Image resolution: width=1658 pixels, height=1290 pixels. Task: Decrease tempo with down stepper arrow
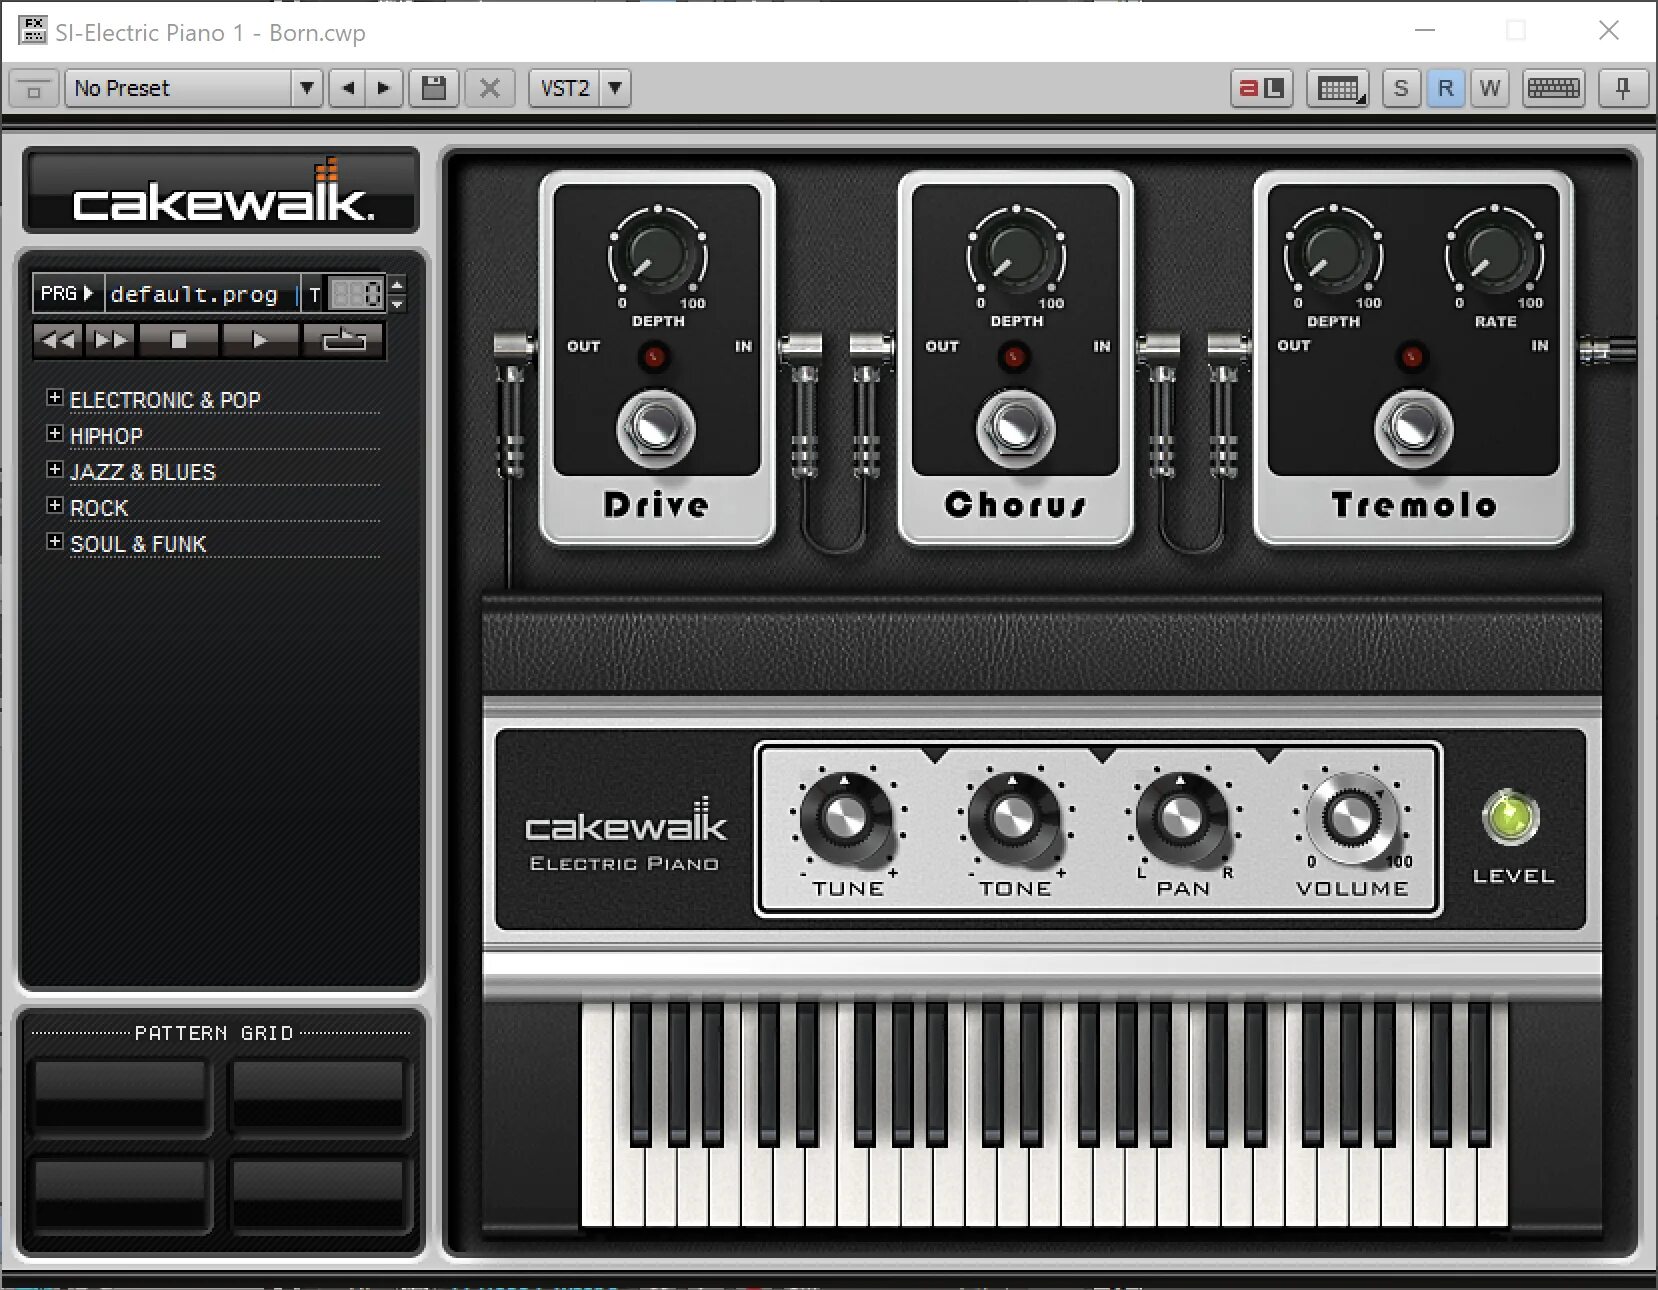coord(397,303)
